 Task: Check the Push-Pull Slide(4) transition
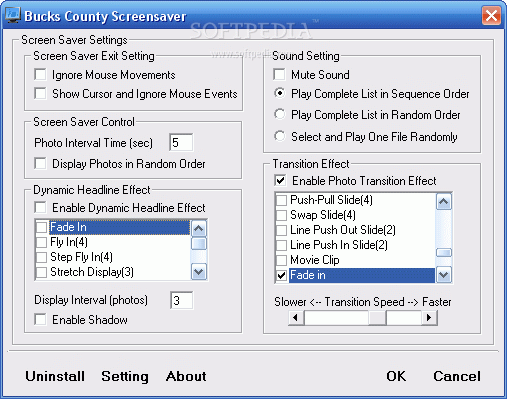[282, 200]
